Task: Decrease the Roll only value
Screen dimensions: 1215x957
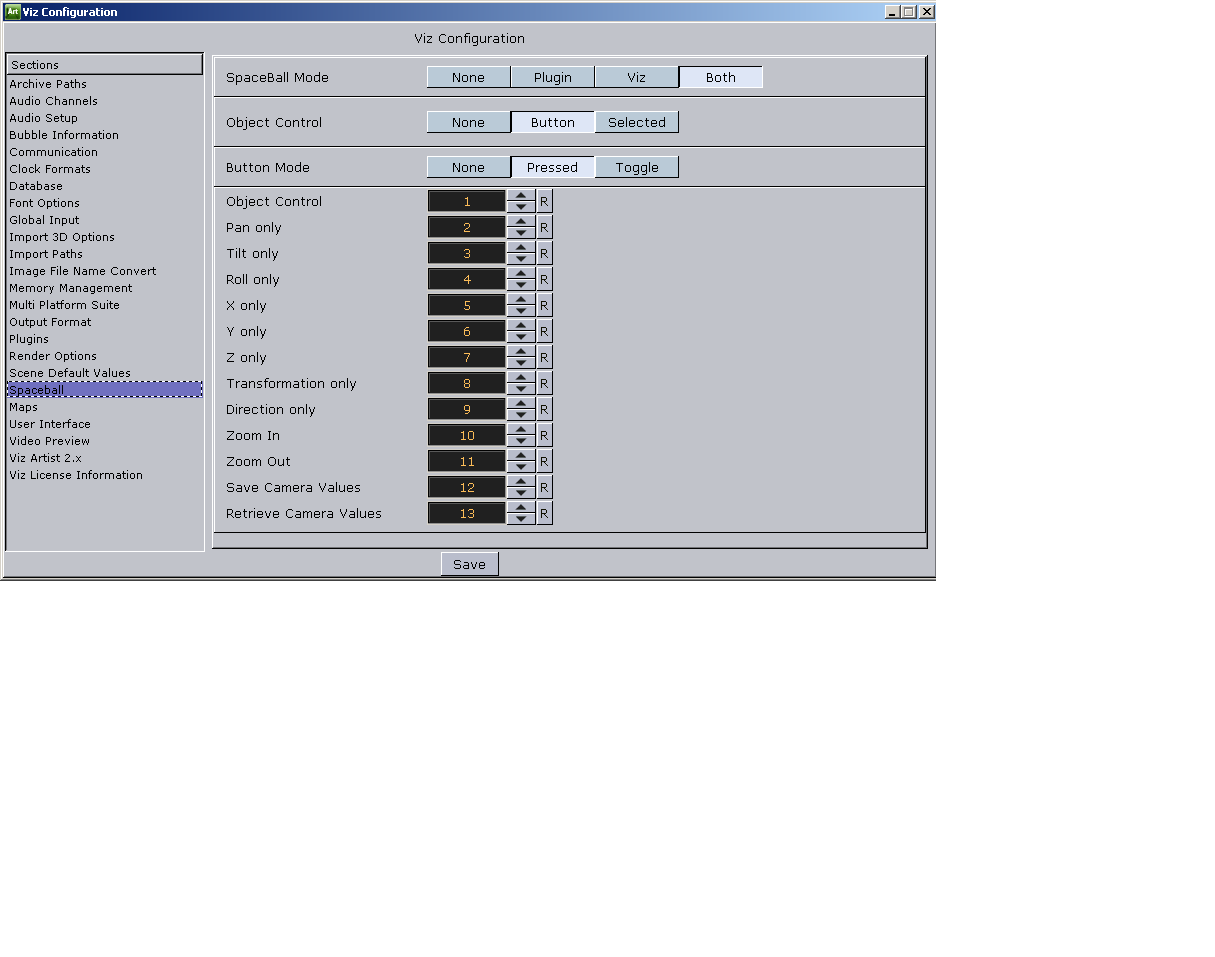Action: tap(521, 285)
